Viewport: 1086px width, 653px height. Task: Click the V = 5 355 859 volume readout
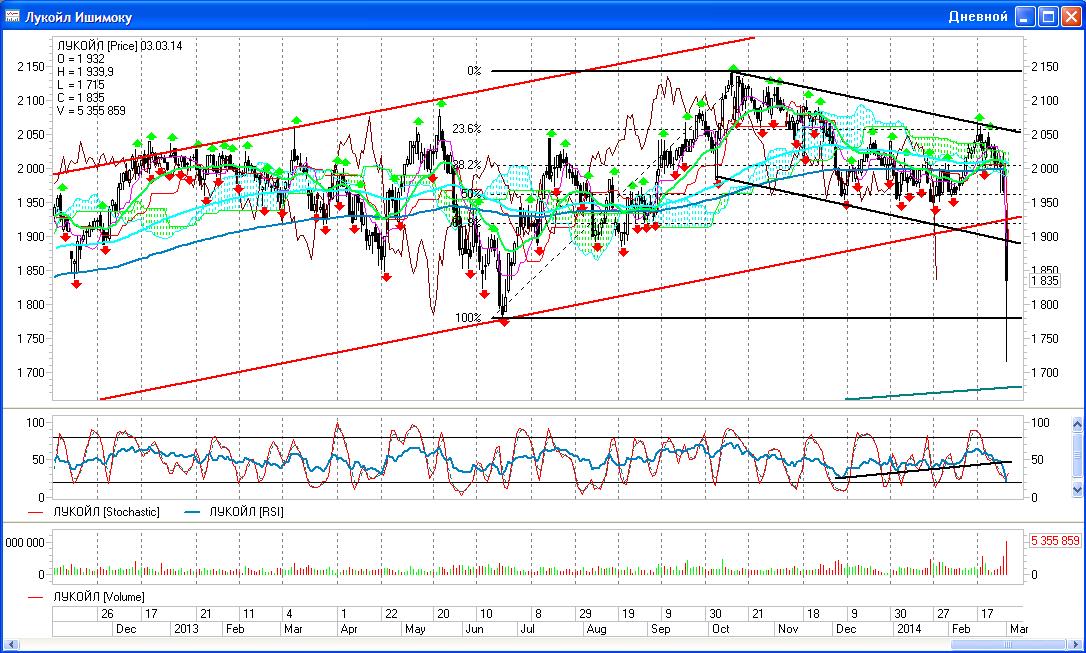point(91,111)
